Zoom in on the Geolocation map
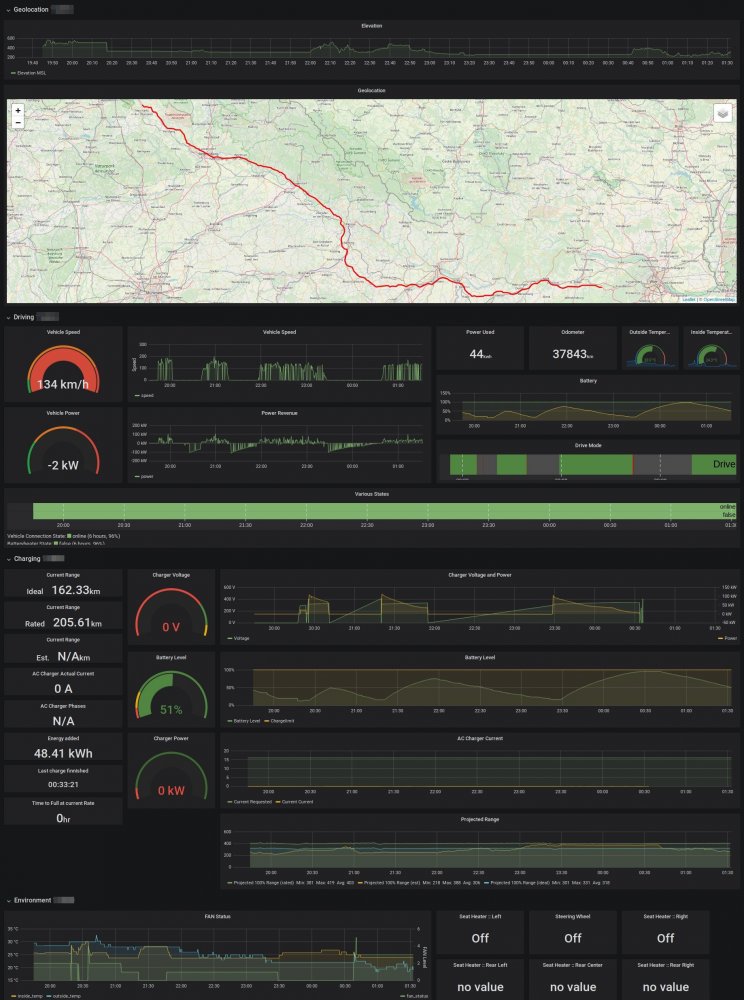The width and height of the screenshot is (744, 1000). pos(18,110)
